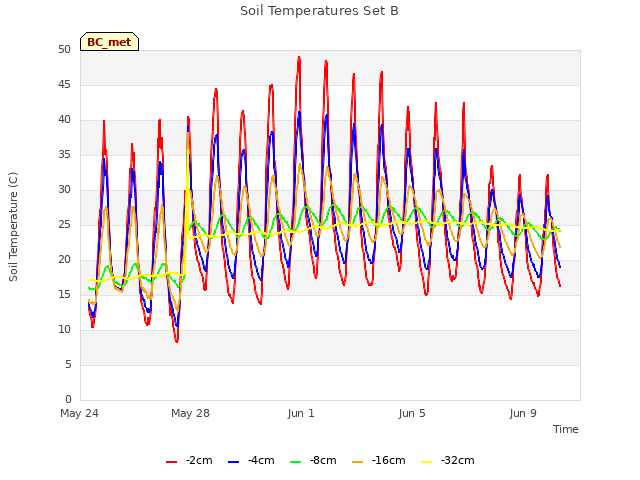The image size is (640, 480).
Task: Click the BC_met label box
Action: tap(109, 42)
